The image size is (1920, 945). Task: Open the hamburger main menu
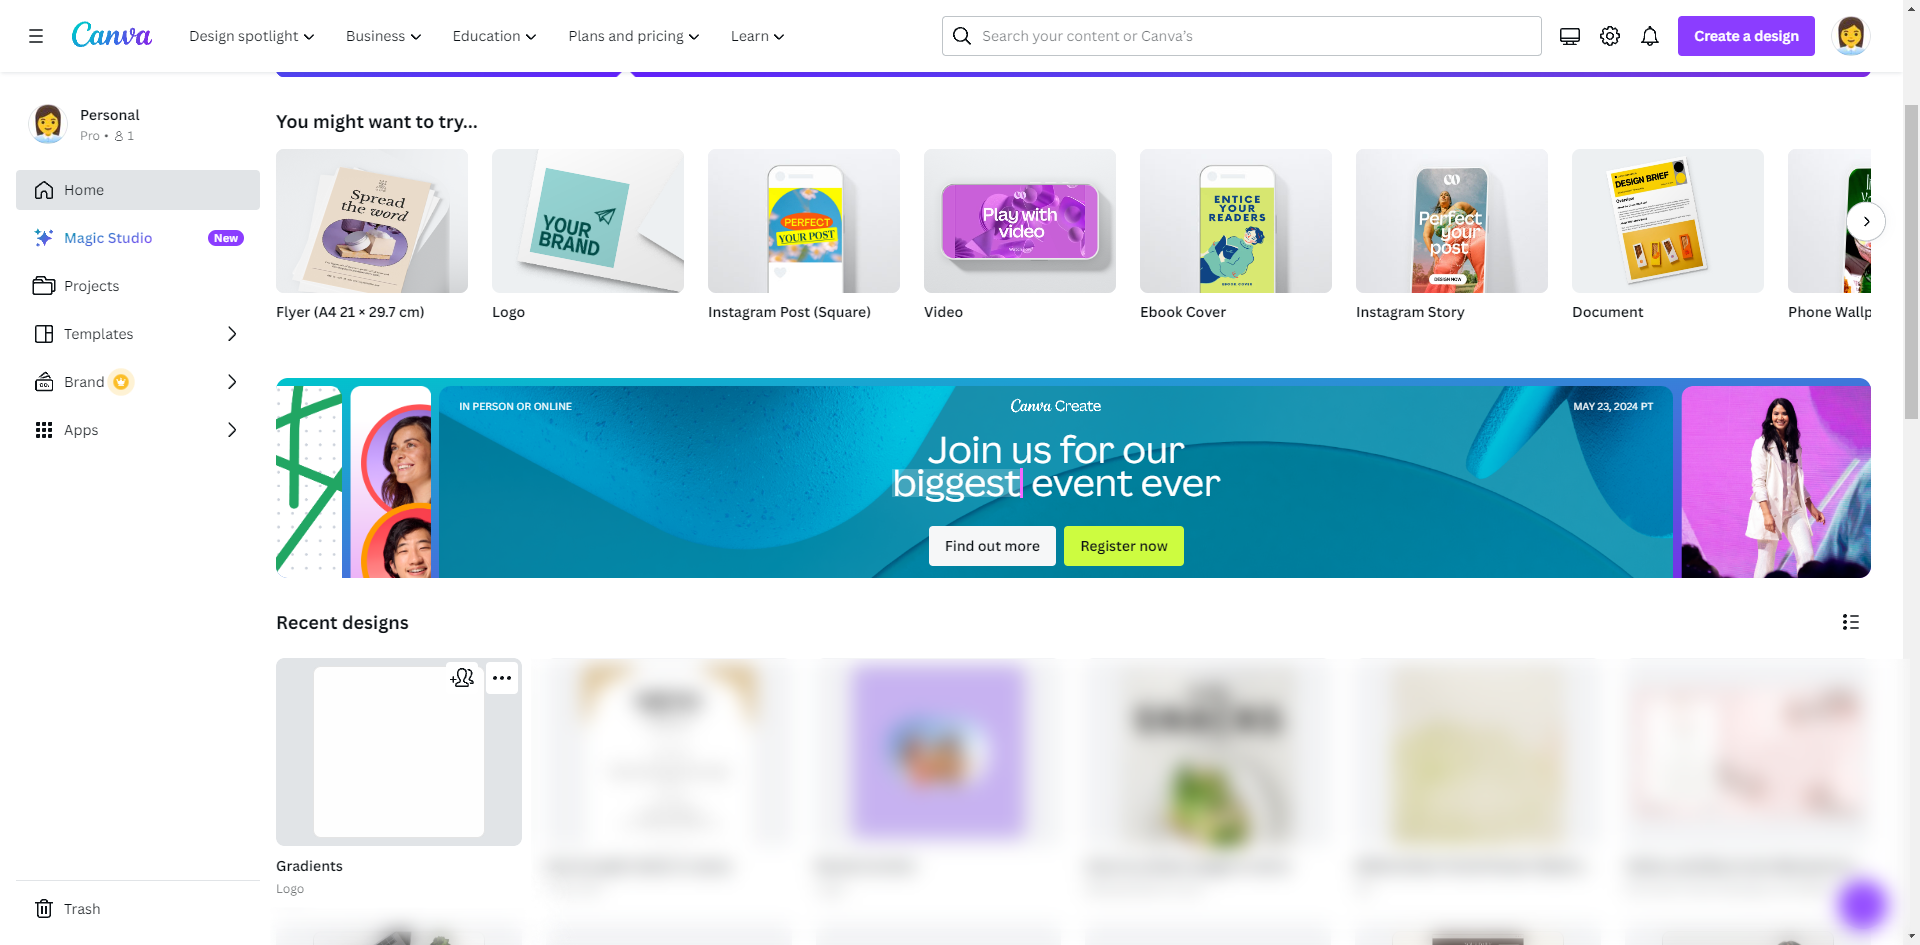coord(36,36)
